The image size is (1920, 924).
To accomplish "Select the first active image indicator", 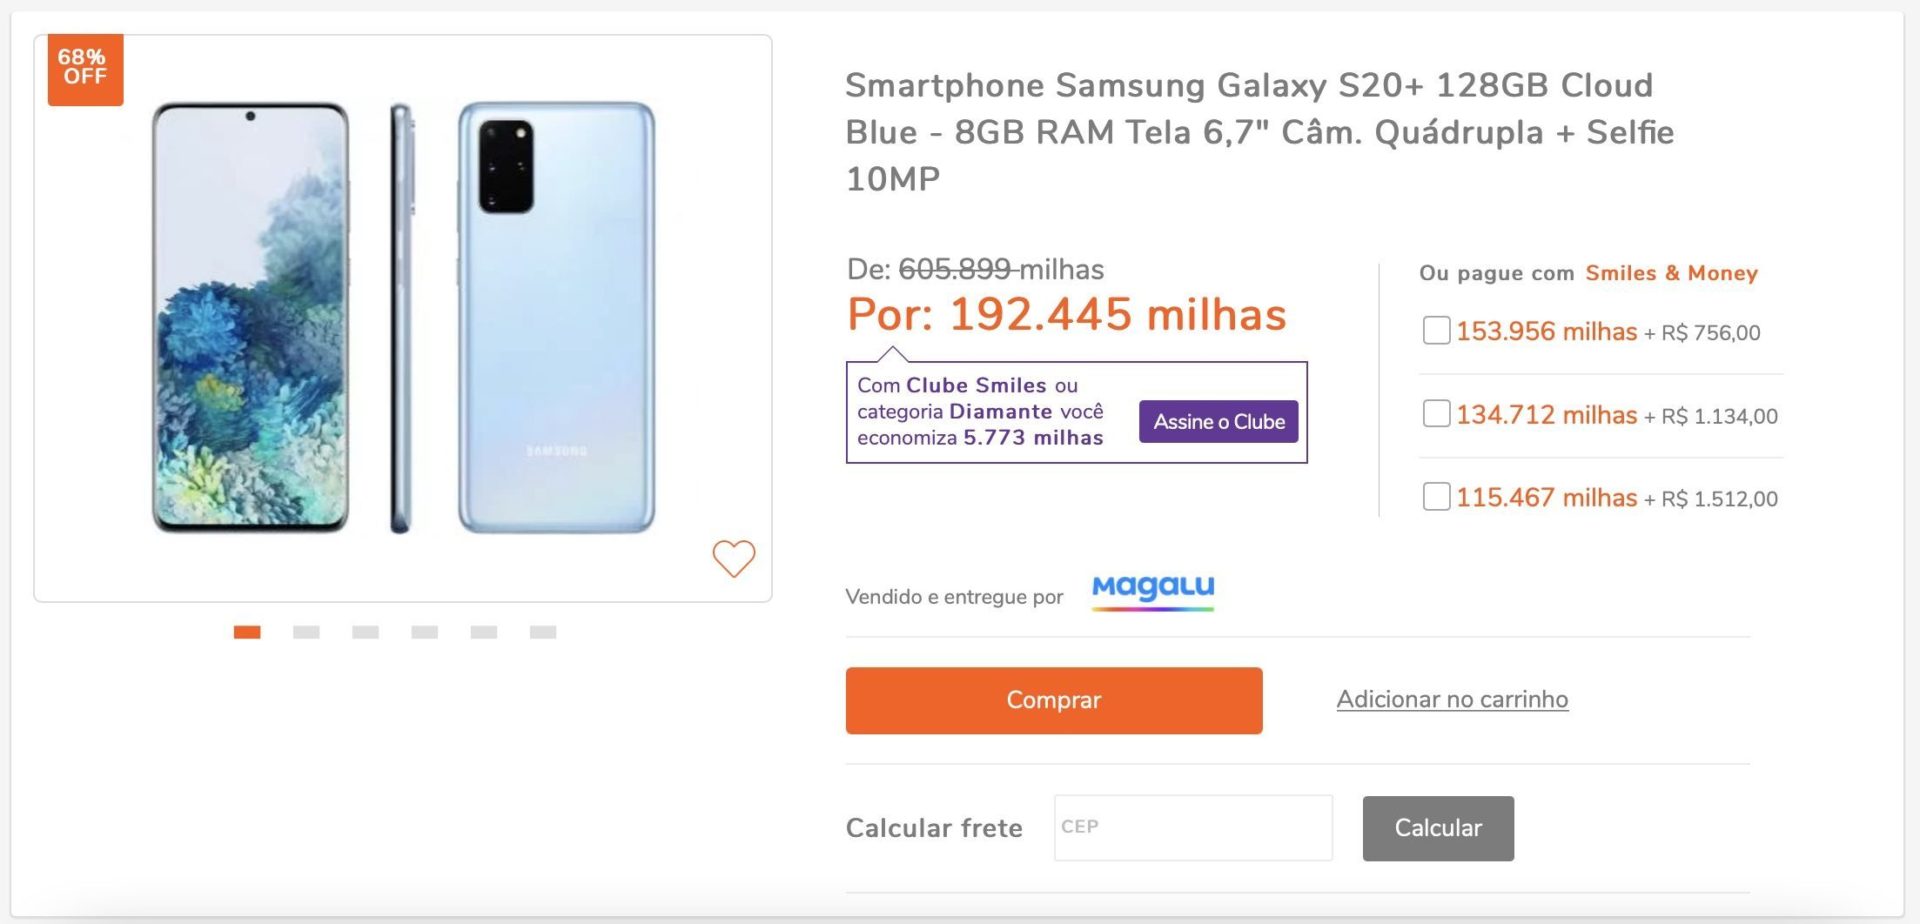I will tap(247, 632).
